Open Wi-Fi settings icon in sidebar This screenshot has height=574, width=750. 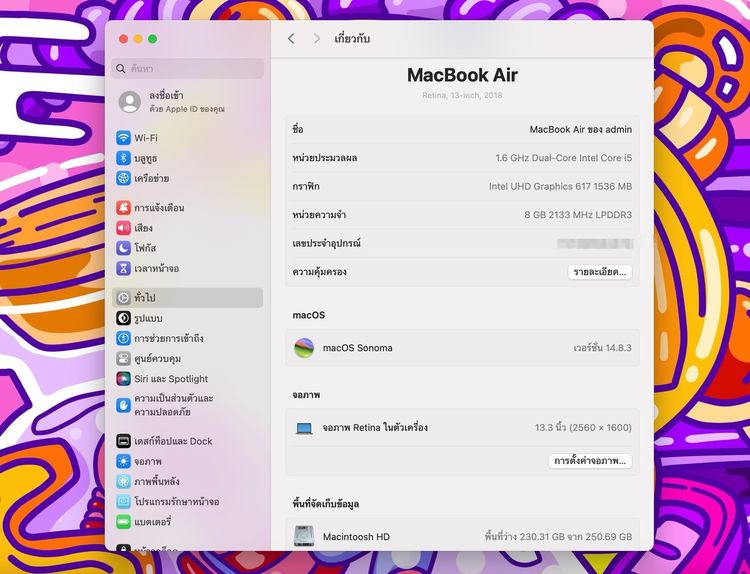[x=123, y=138]
